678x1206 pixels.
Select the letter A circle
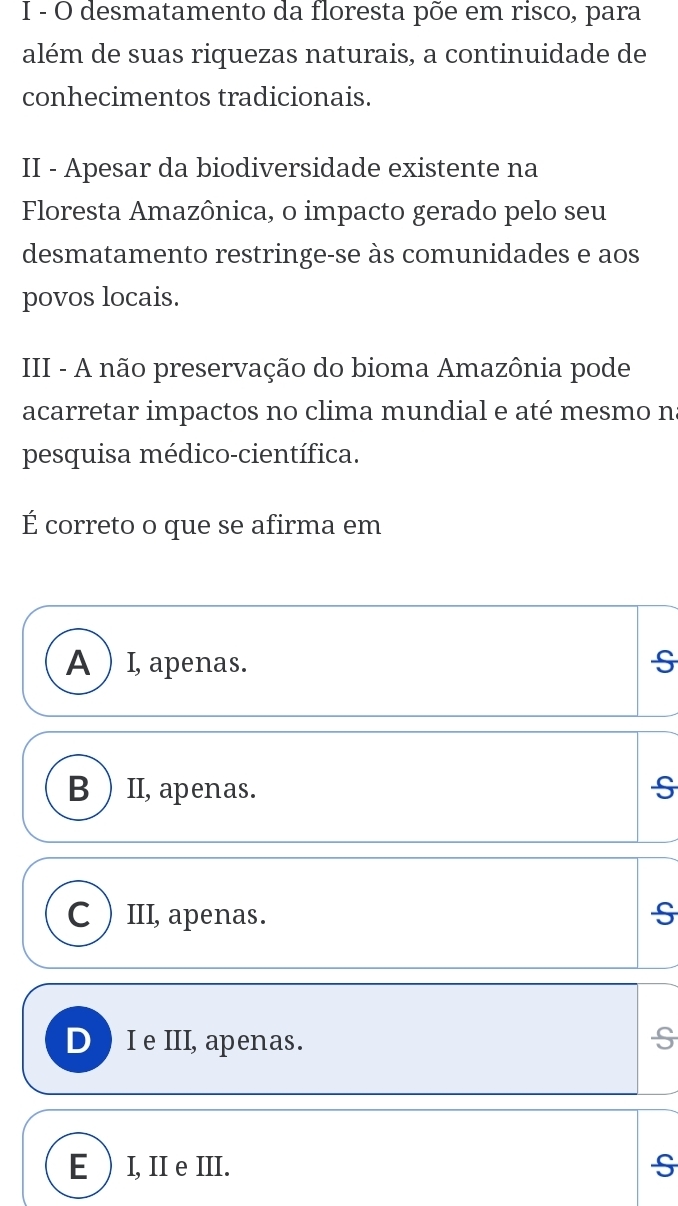78,662
